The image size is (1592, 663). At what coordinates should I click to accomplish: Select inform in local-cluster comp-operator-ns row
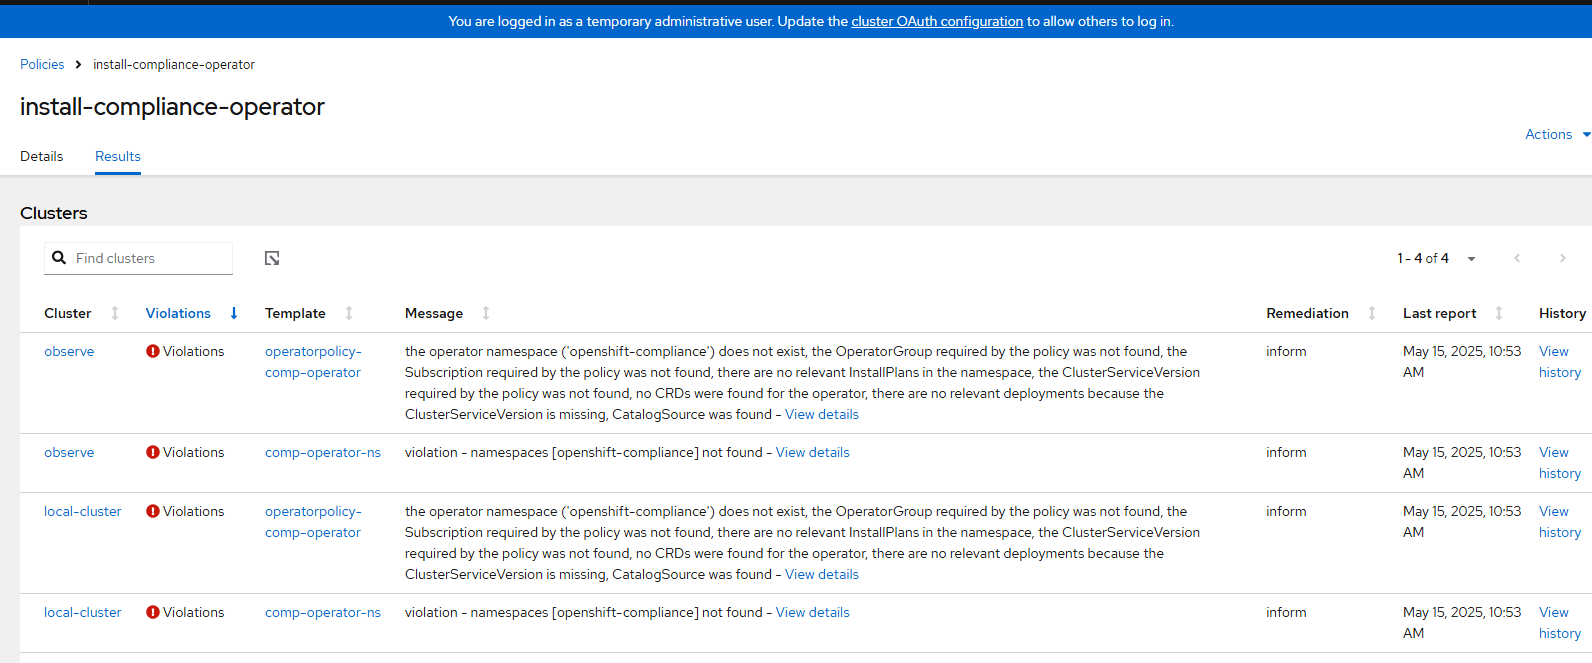click(x=1286, y=612)
